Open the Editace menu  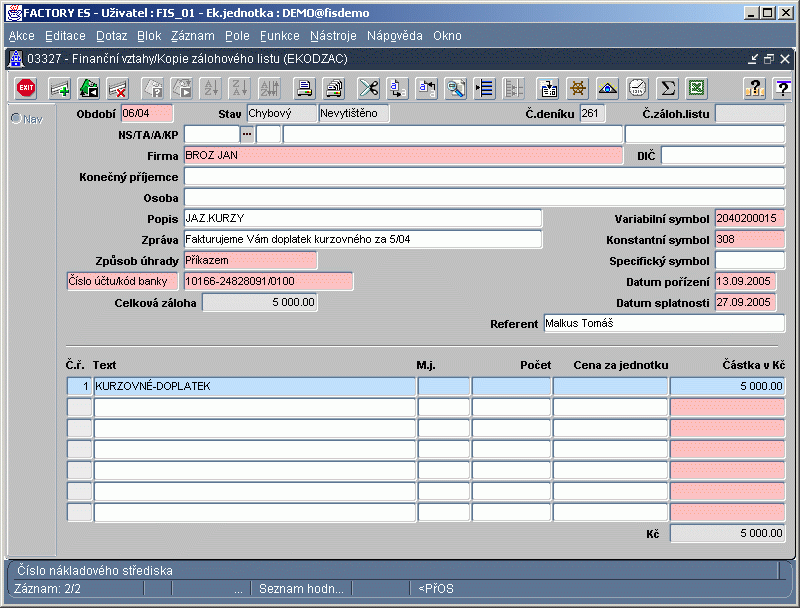pyautogui.click(x=65, y=36)
